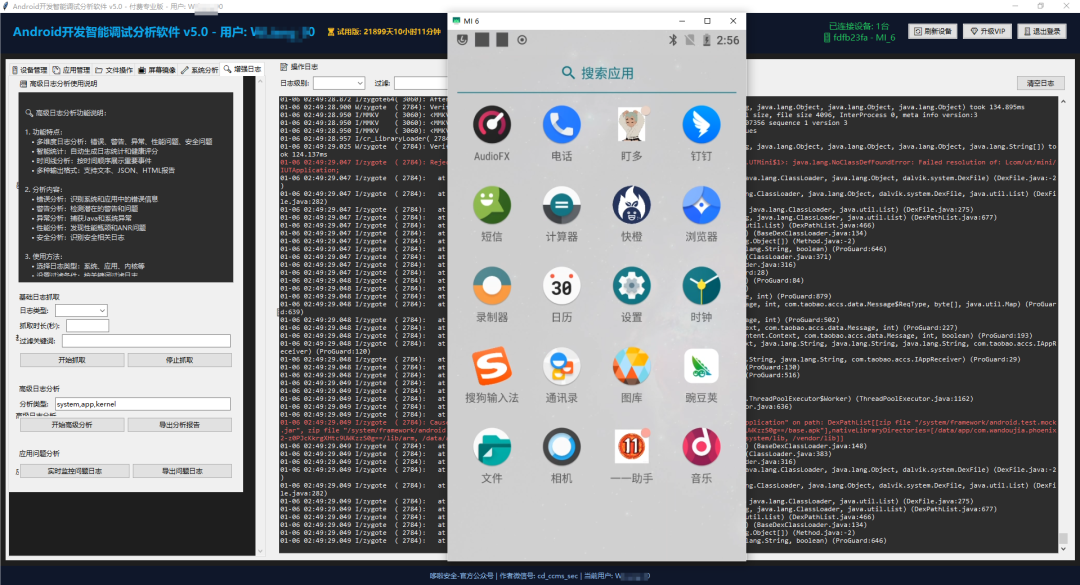The height and width of the screenshot is (585, 1080).
Task: Open the 时钟 clock app
Action: (x=701, y=286)
